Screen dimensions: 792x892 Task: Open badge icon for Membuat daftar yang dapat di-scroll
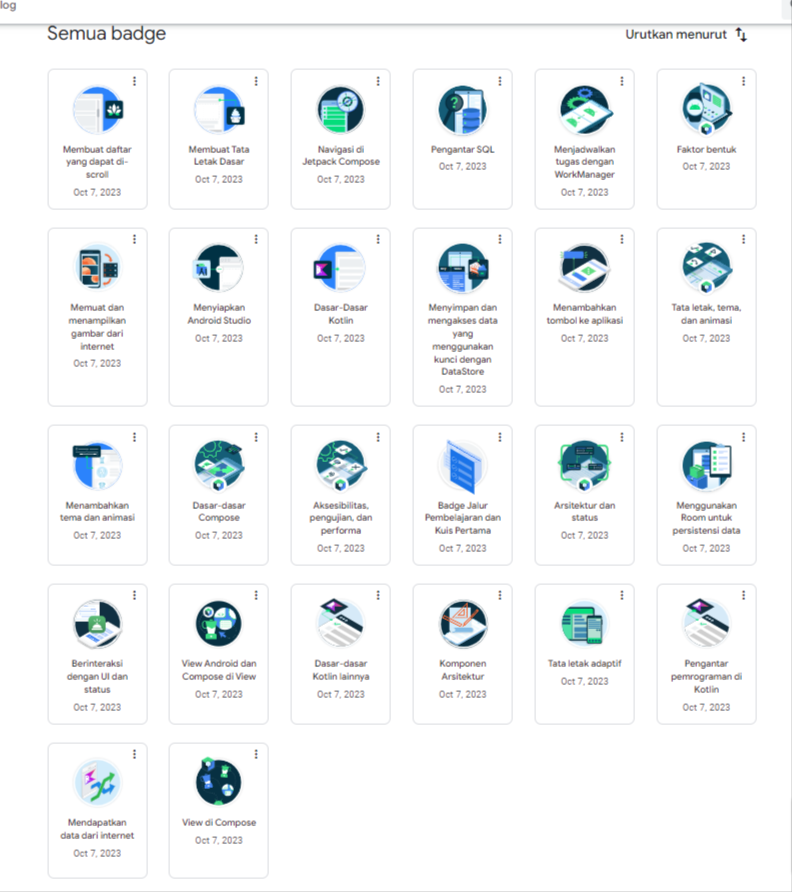tap(97, 110)
